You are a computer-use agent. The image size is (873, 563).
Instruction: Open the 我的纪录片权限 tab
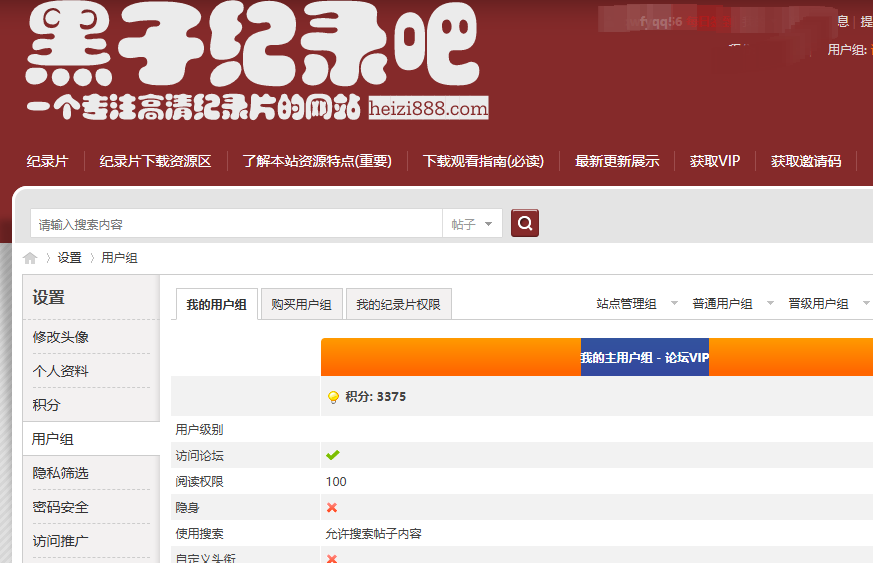(x=399, y=305)
